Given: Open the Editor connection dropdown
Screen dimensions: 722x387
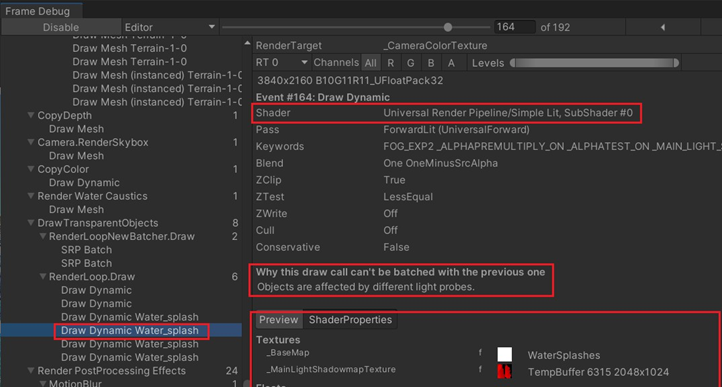Looking at the screenshot, I should click(170, 27).
